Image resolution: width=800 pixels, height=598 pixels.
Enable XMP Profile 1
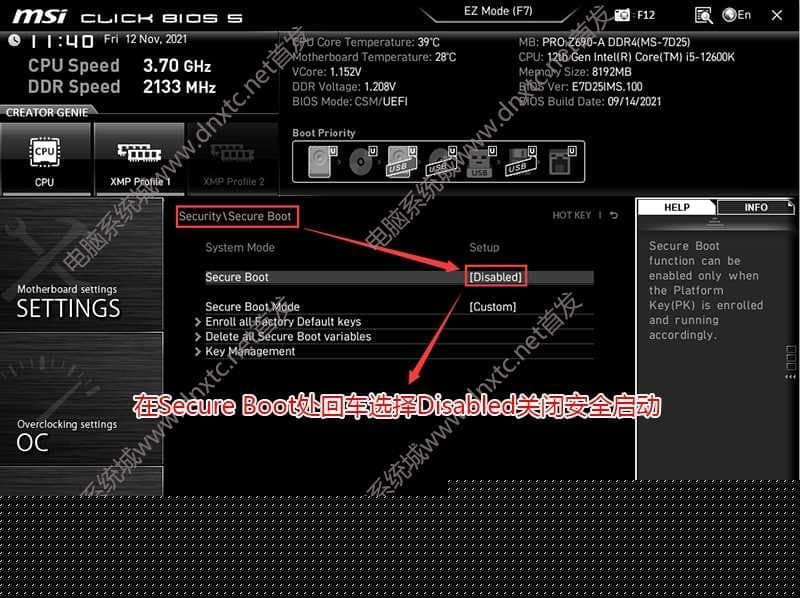pyautogui.click(x=139, y=157)
